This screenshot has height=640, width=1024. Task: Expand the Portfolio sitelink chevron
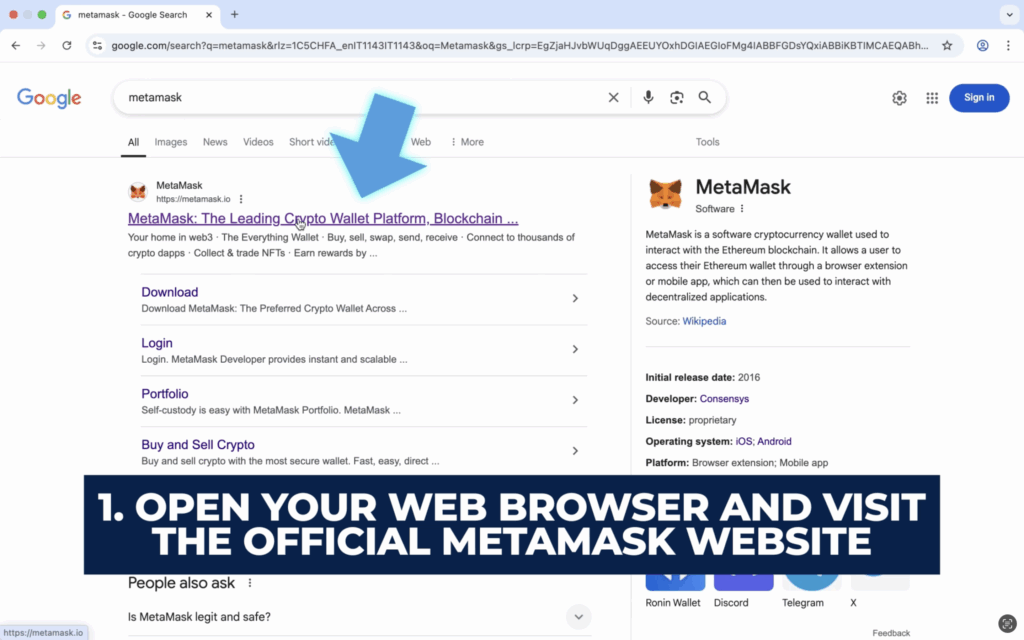pyautogui.click(x=575, y=400)
